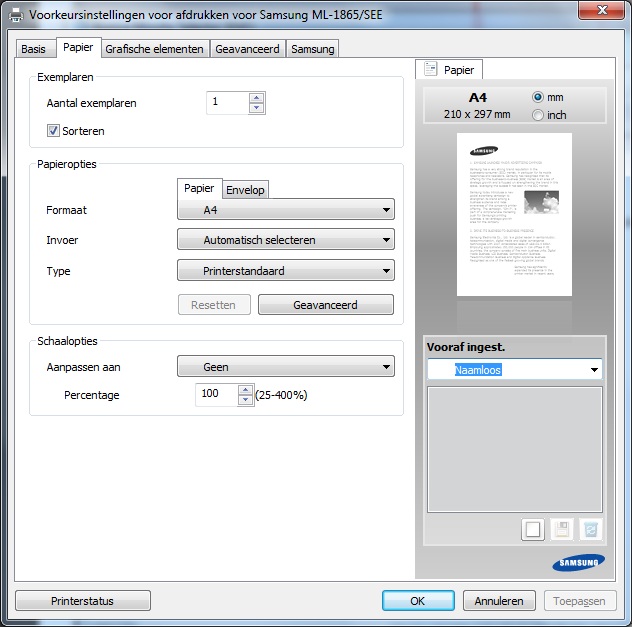This screenshot has width=632, height=627.
Task: Click the Geavanceerd button under paper options
Action: point(325,305)
